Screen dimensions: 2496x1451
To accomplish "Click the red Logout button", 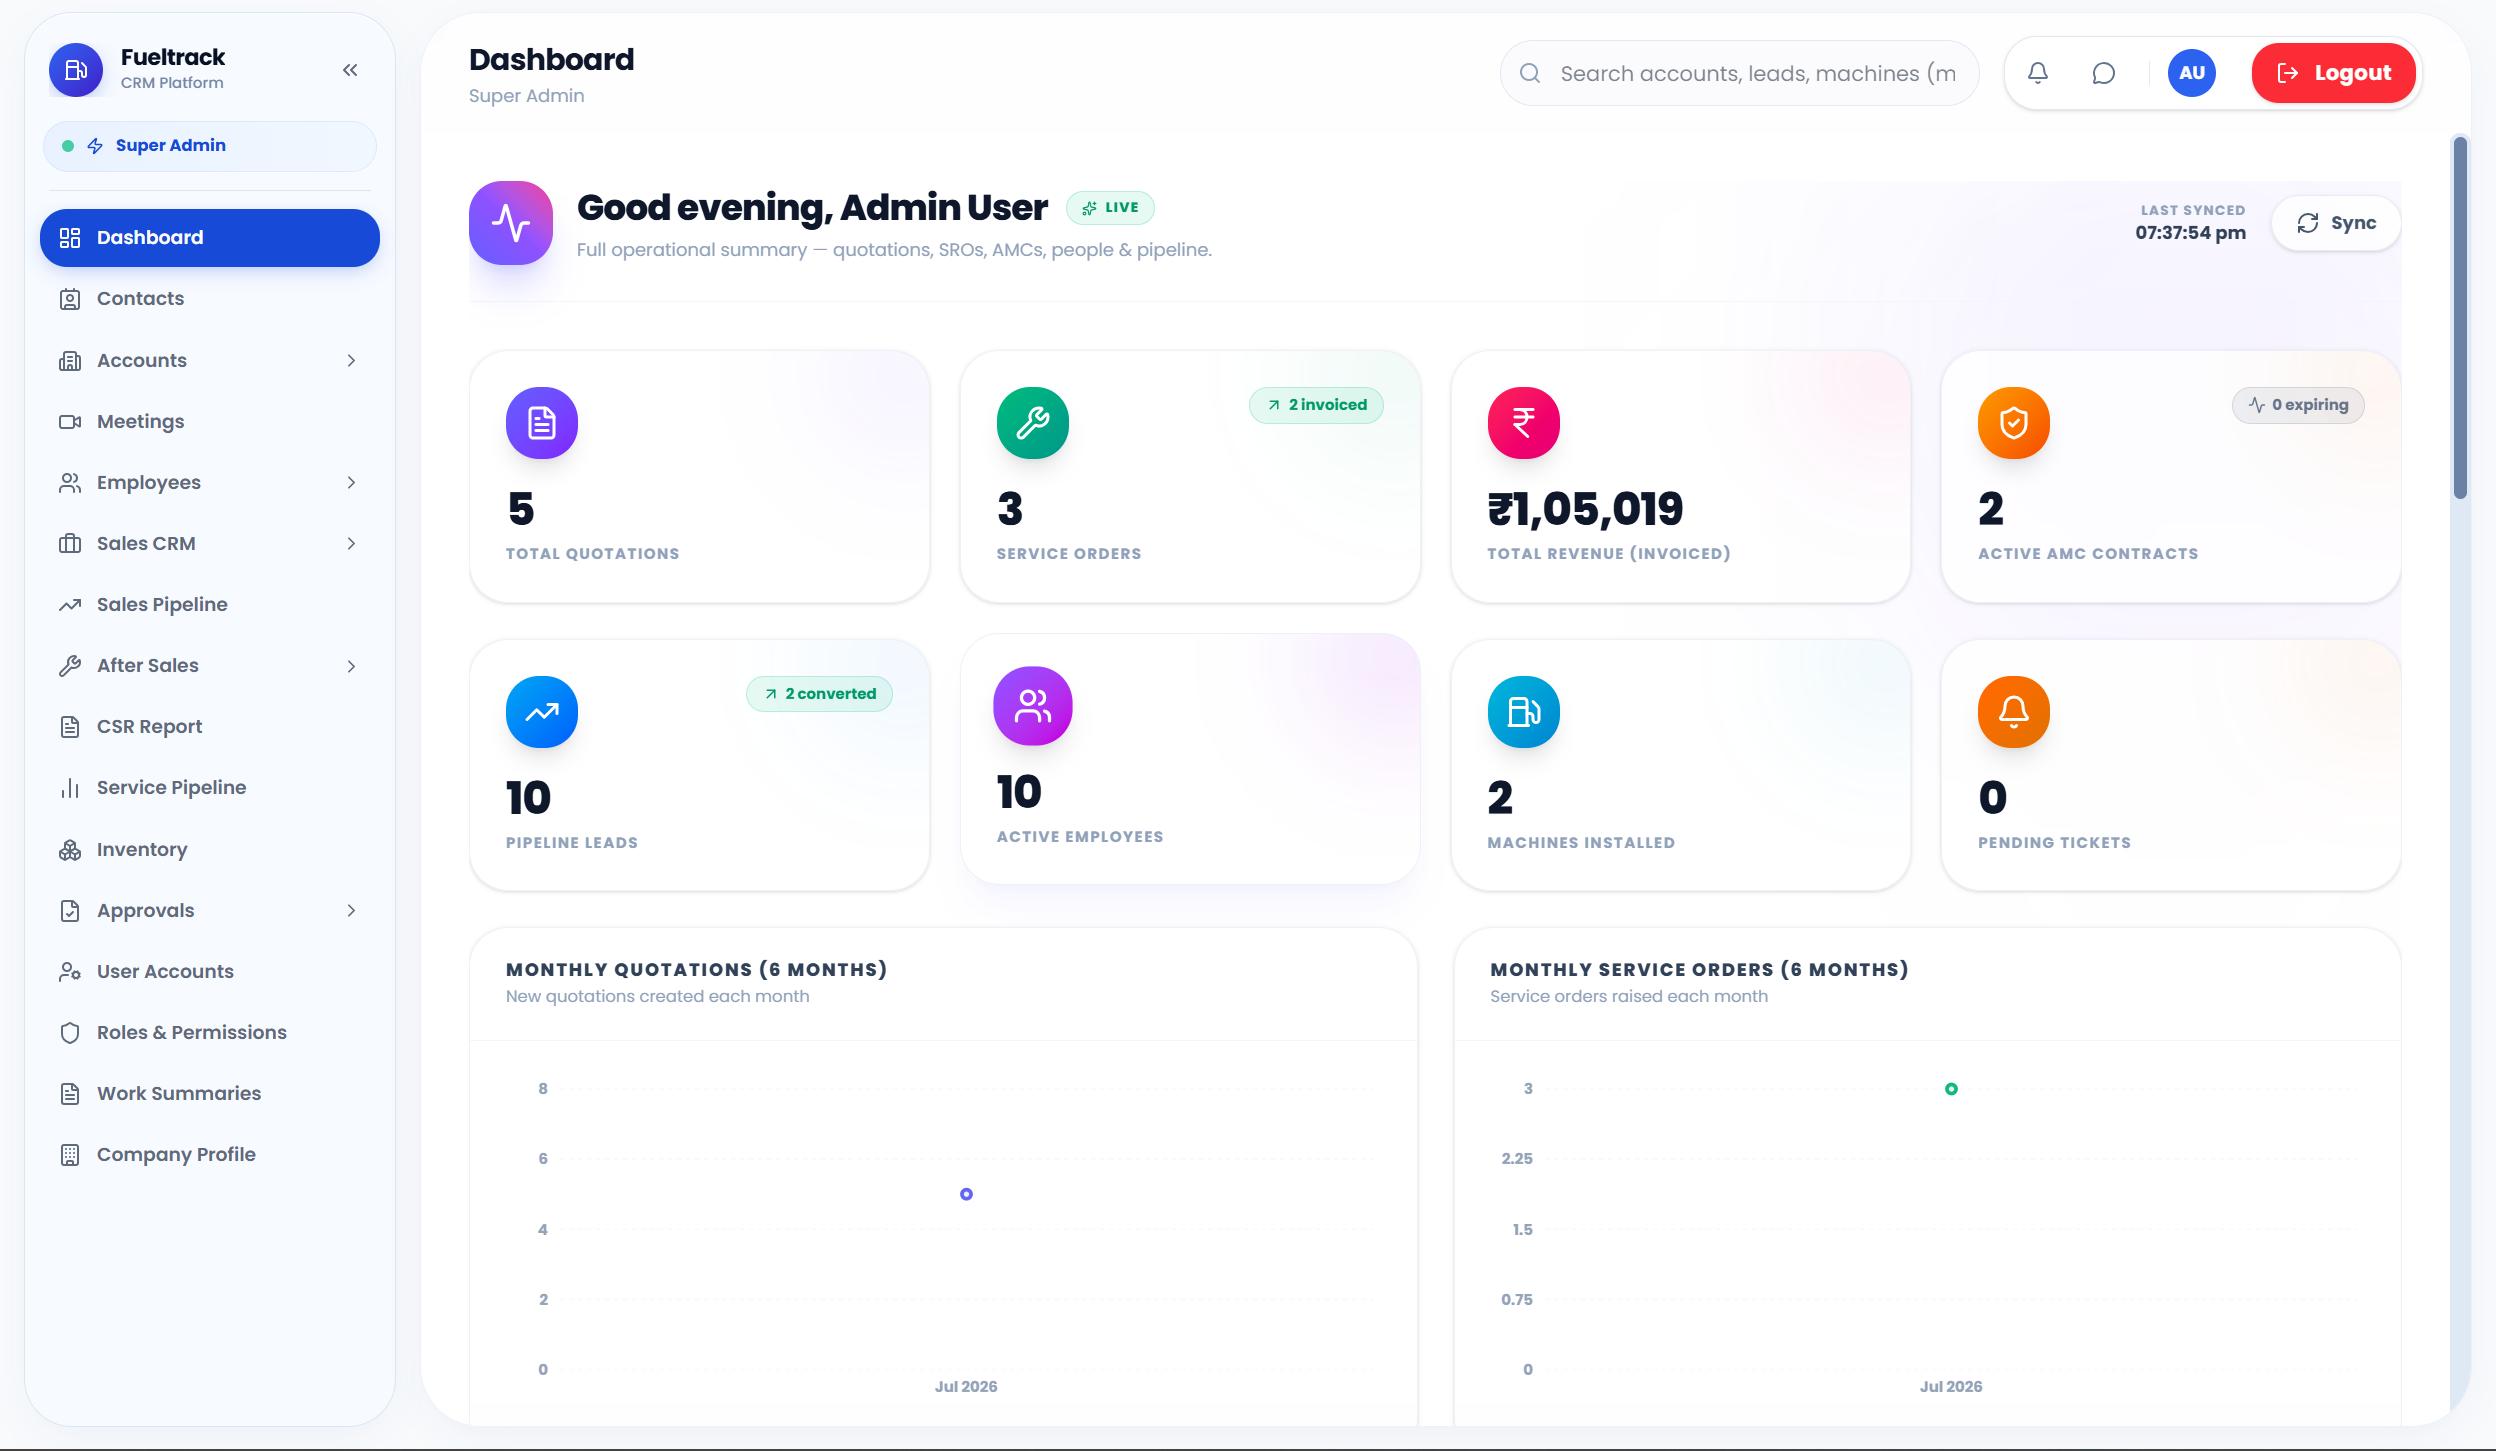I will pyautogui.click(x=2333, y=73).
